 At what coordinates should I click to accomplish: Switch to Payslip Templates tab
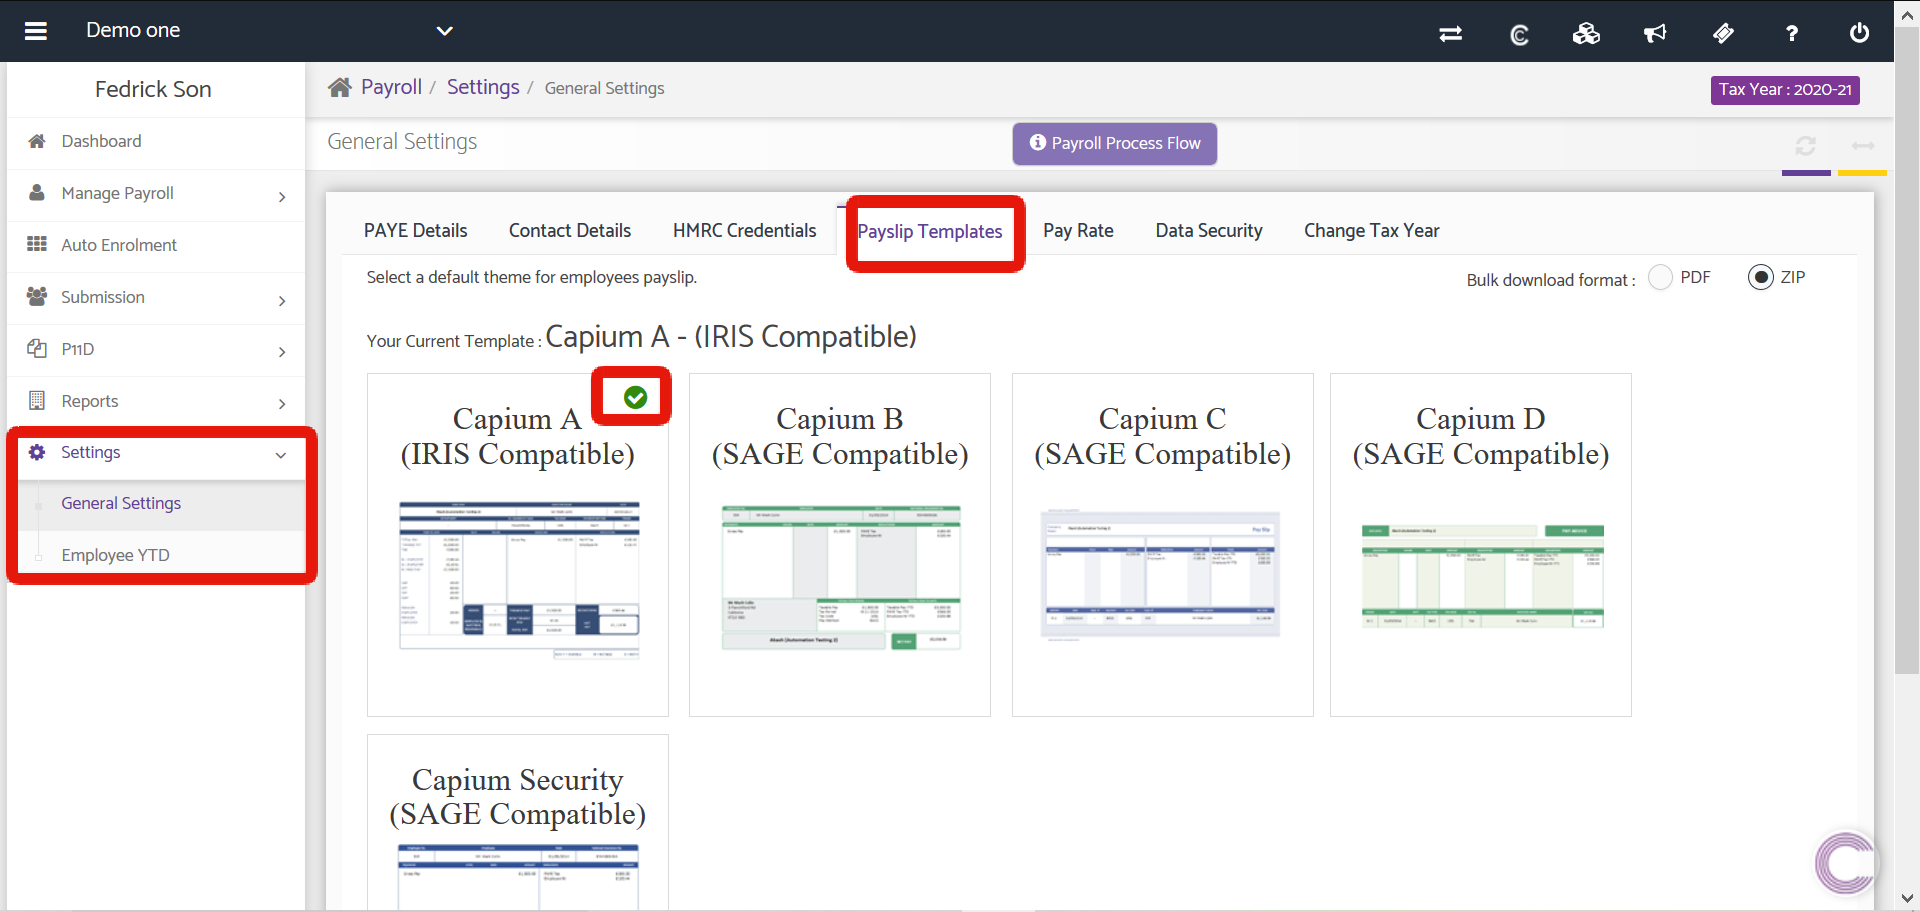(930, 231)
